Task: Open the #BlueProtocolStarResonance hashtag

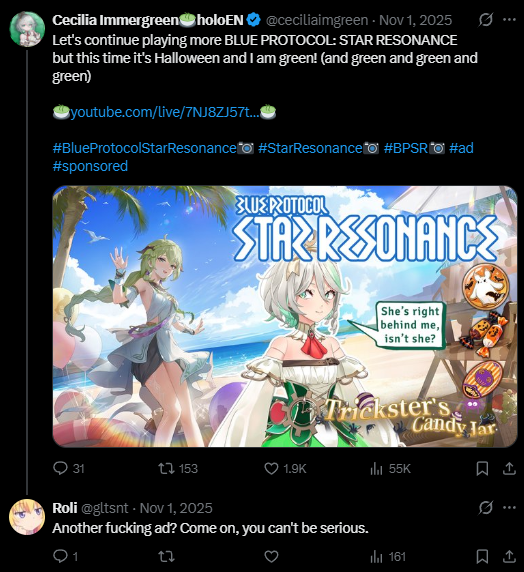Action: point(145,148)
